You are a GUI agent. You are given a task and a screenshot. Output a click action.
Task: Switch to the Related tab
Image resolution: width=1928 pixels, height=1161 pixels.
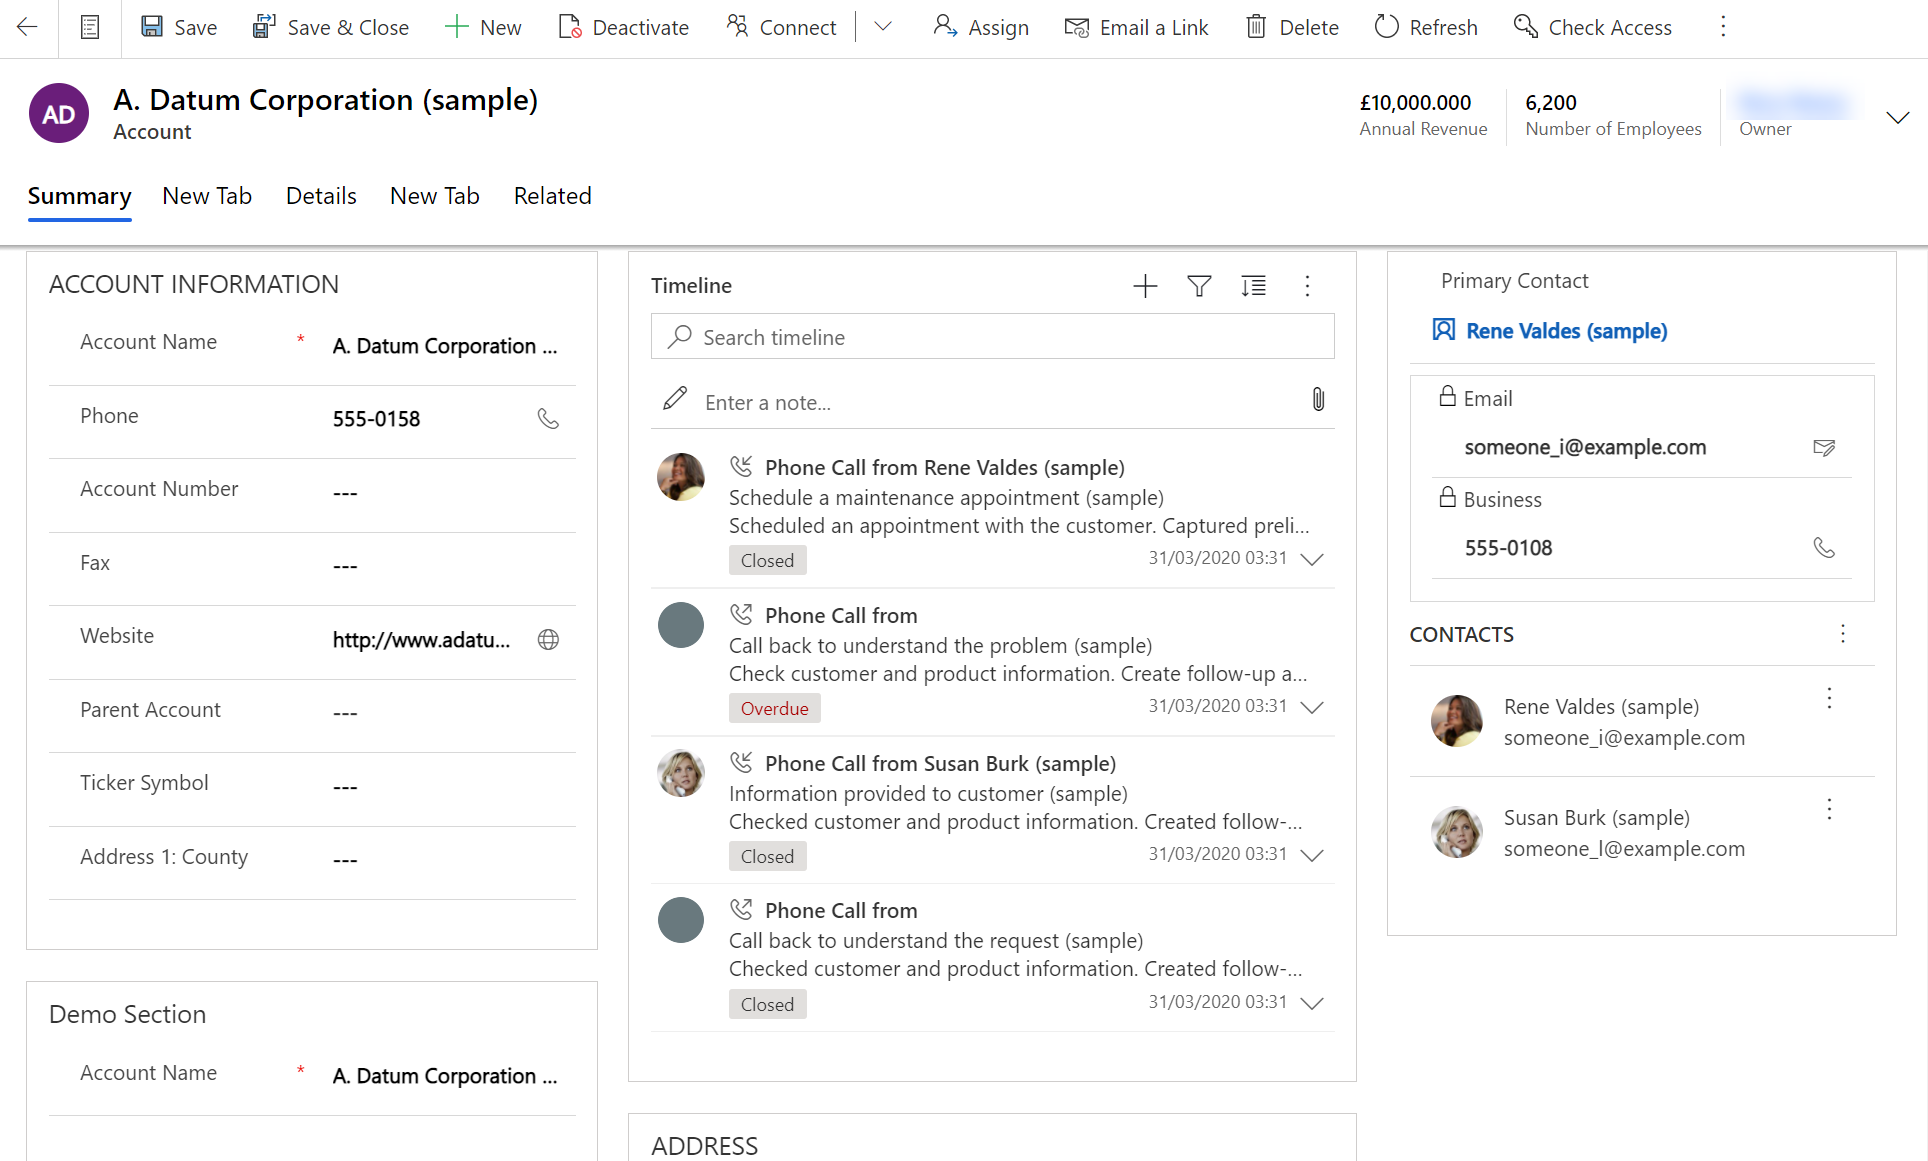coord(552,196)
